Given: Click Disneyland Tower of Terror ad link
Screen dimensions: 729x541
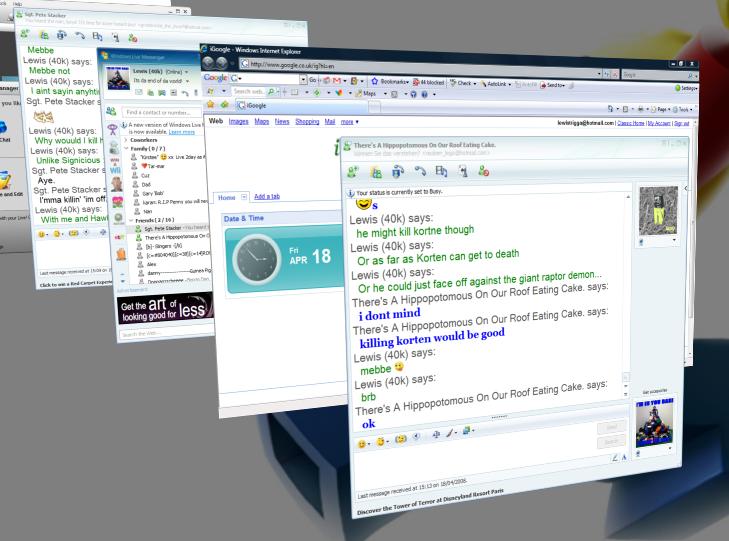Looking at the screenshot, I should click(431, 502).
